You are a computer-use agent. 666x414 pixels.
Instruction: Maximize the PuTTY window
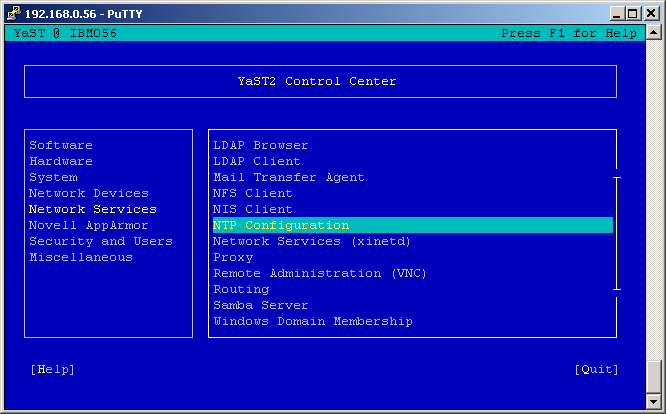click(x=632, y=14)
